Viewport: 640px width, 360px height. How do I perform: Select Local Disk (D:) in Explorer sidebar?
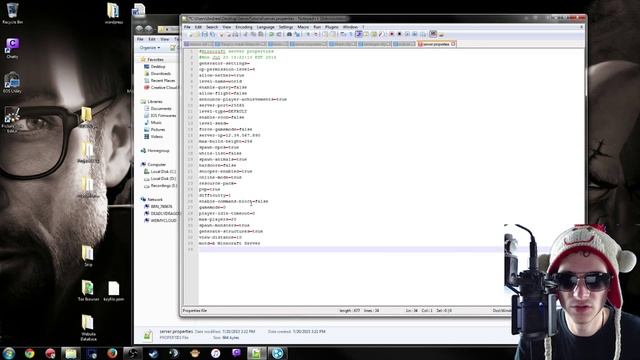[163, 179]
